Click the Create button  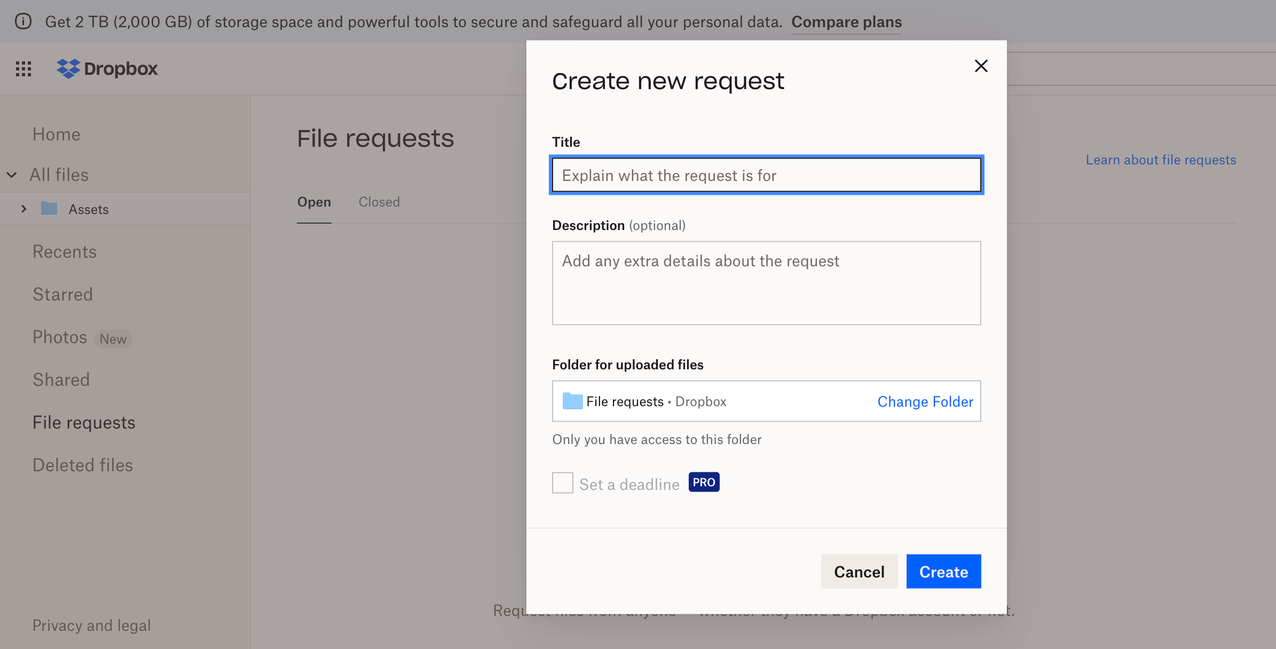click(943, 571)
